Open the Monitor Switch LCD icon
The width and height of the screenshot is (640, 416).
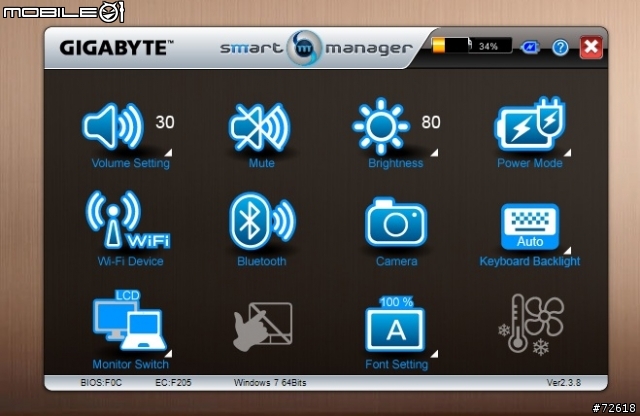(129, 320)
